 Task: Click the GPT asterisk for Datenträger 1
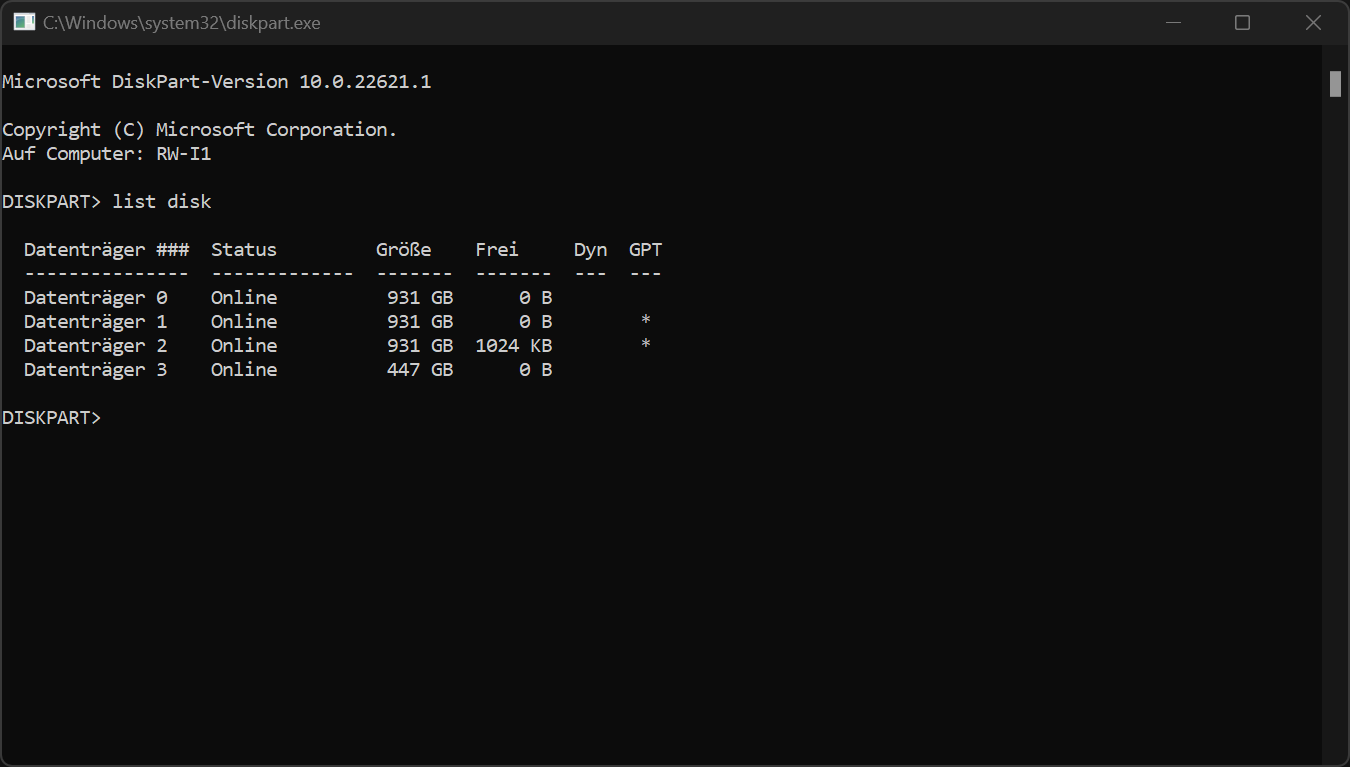tap(646, 320)
